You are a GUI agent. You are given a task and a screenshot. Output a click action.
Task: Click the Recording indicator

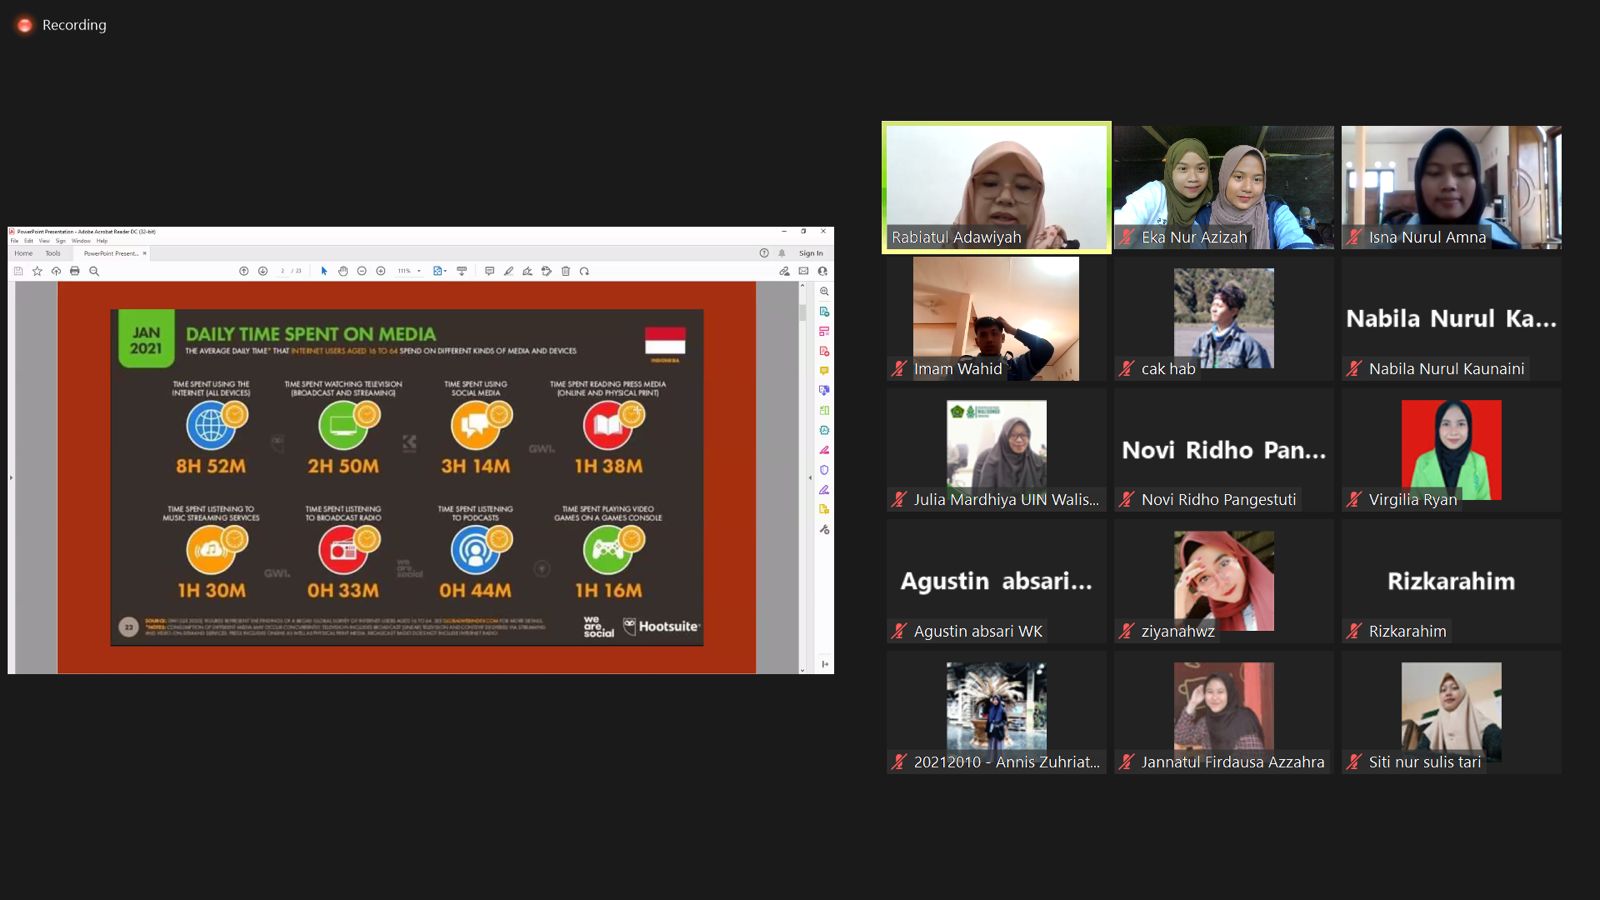pos(61,25)
